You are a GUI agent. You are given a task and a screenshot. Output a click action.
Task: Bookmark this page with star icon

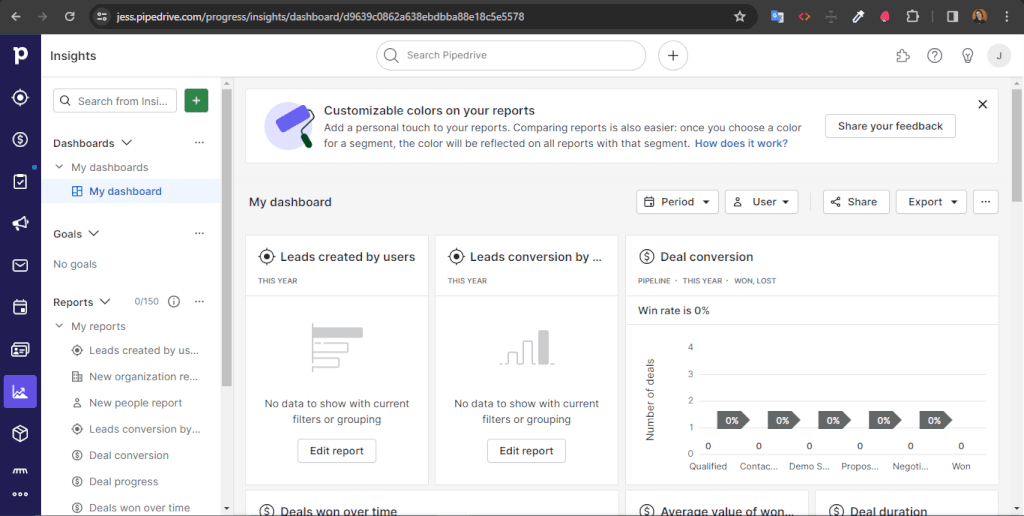coord(739,16)
